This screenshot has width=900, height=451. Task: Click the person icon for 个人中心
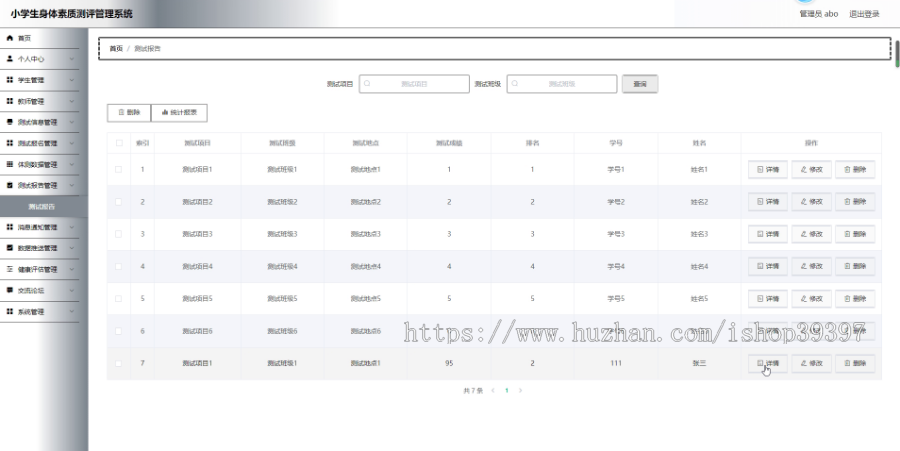pyautogui.click(x=10, y=59)
